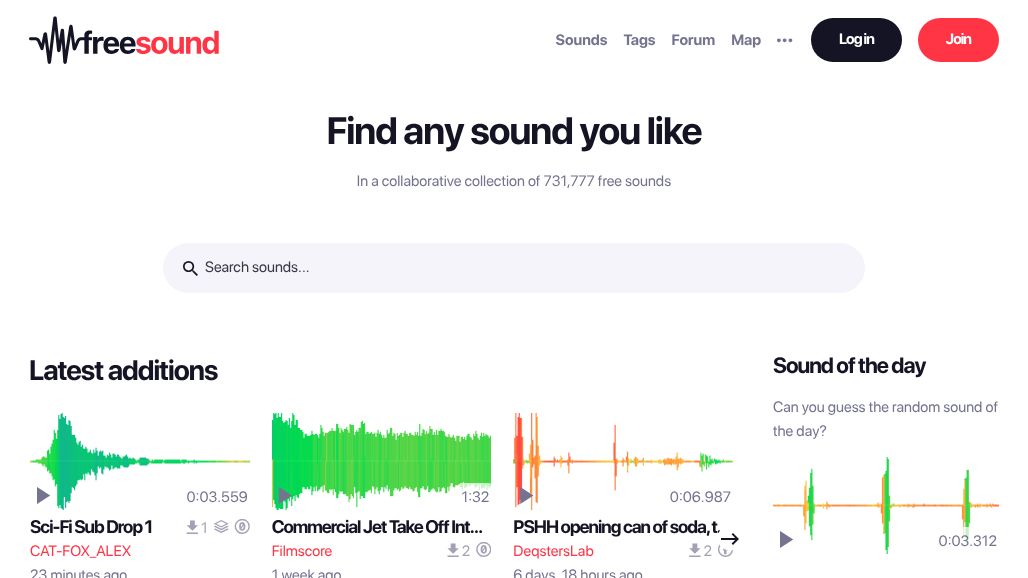1028x578 pixels.
Task: Click the Latest additions heading
Action: tap(123, 371)
